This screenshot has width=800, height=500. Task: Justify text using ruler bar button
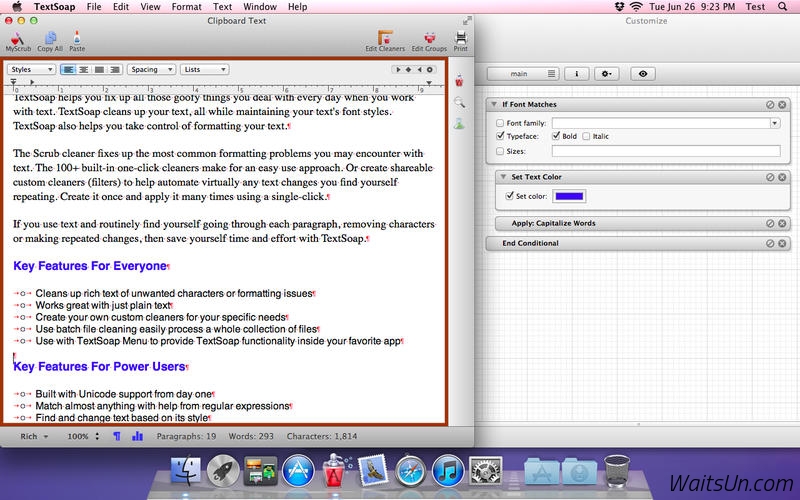pos(99,69)
